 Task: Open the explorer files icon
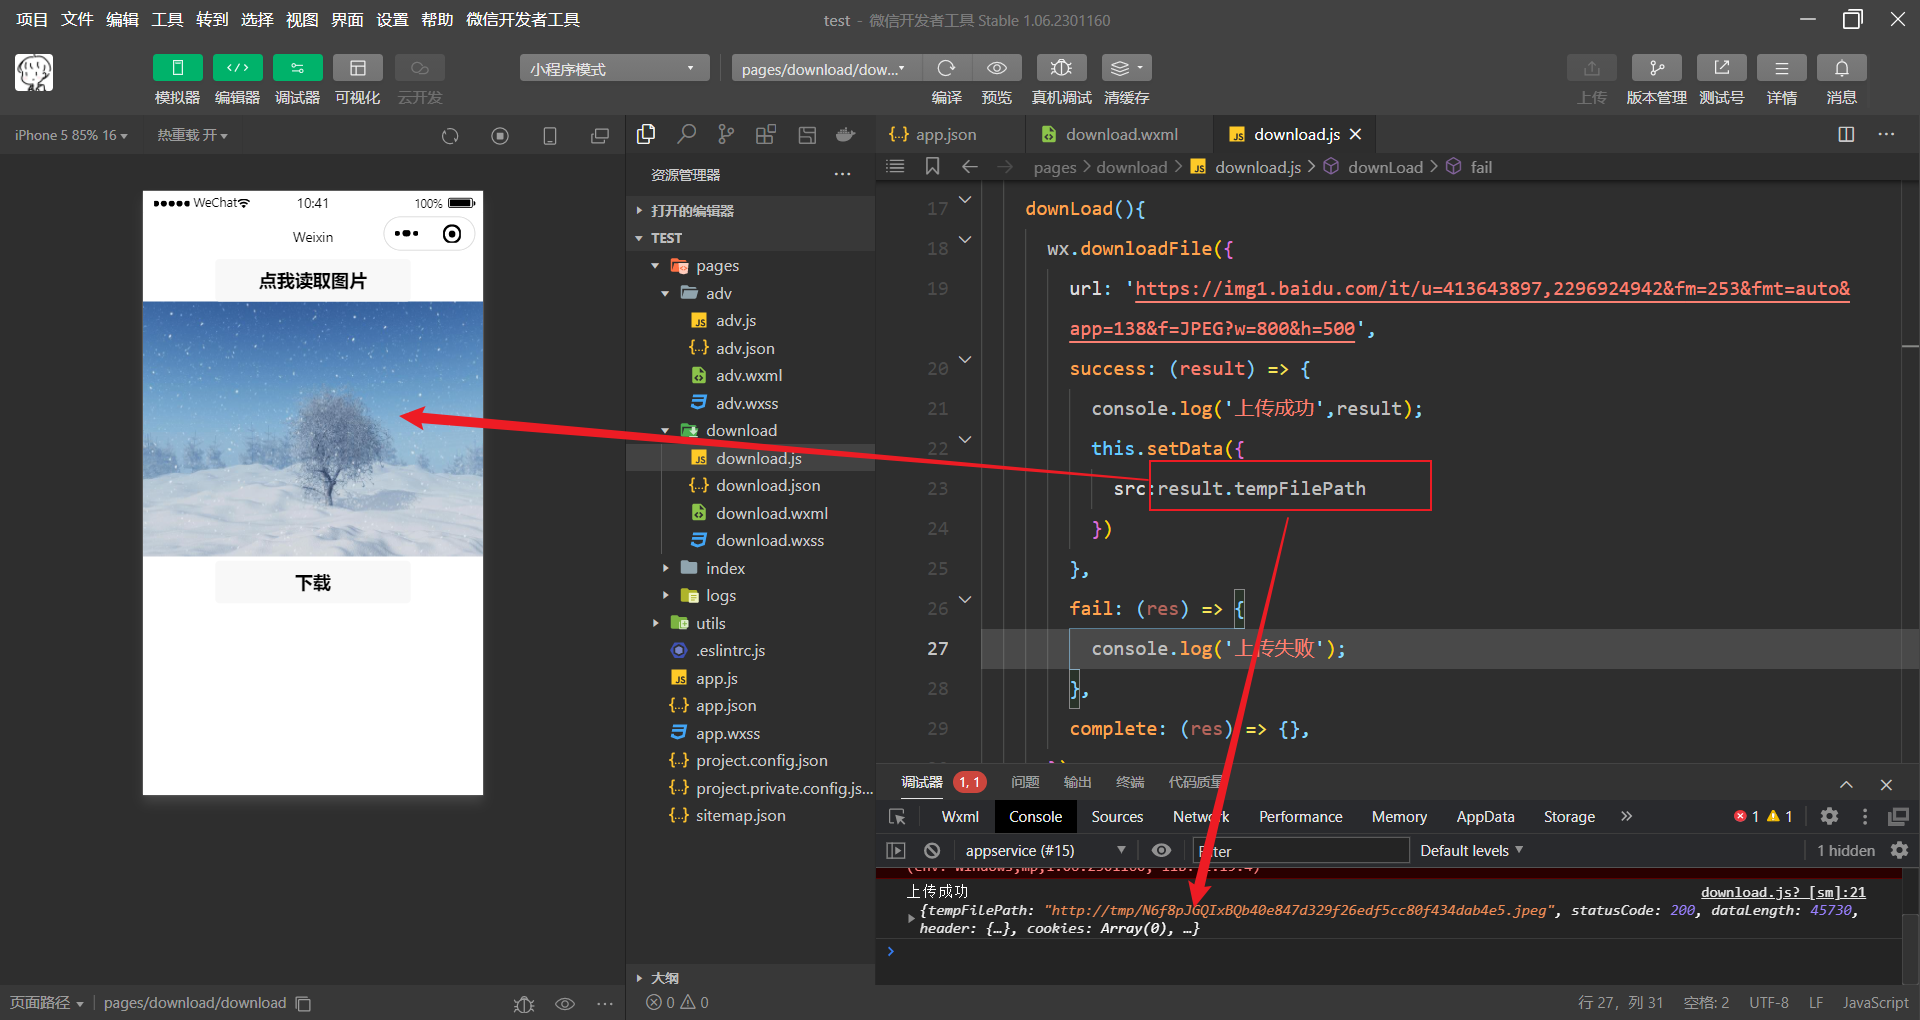coord(646,134)
